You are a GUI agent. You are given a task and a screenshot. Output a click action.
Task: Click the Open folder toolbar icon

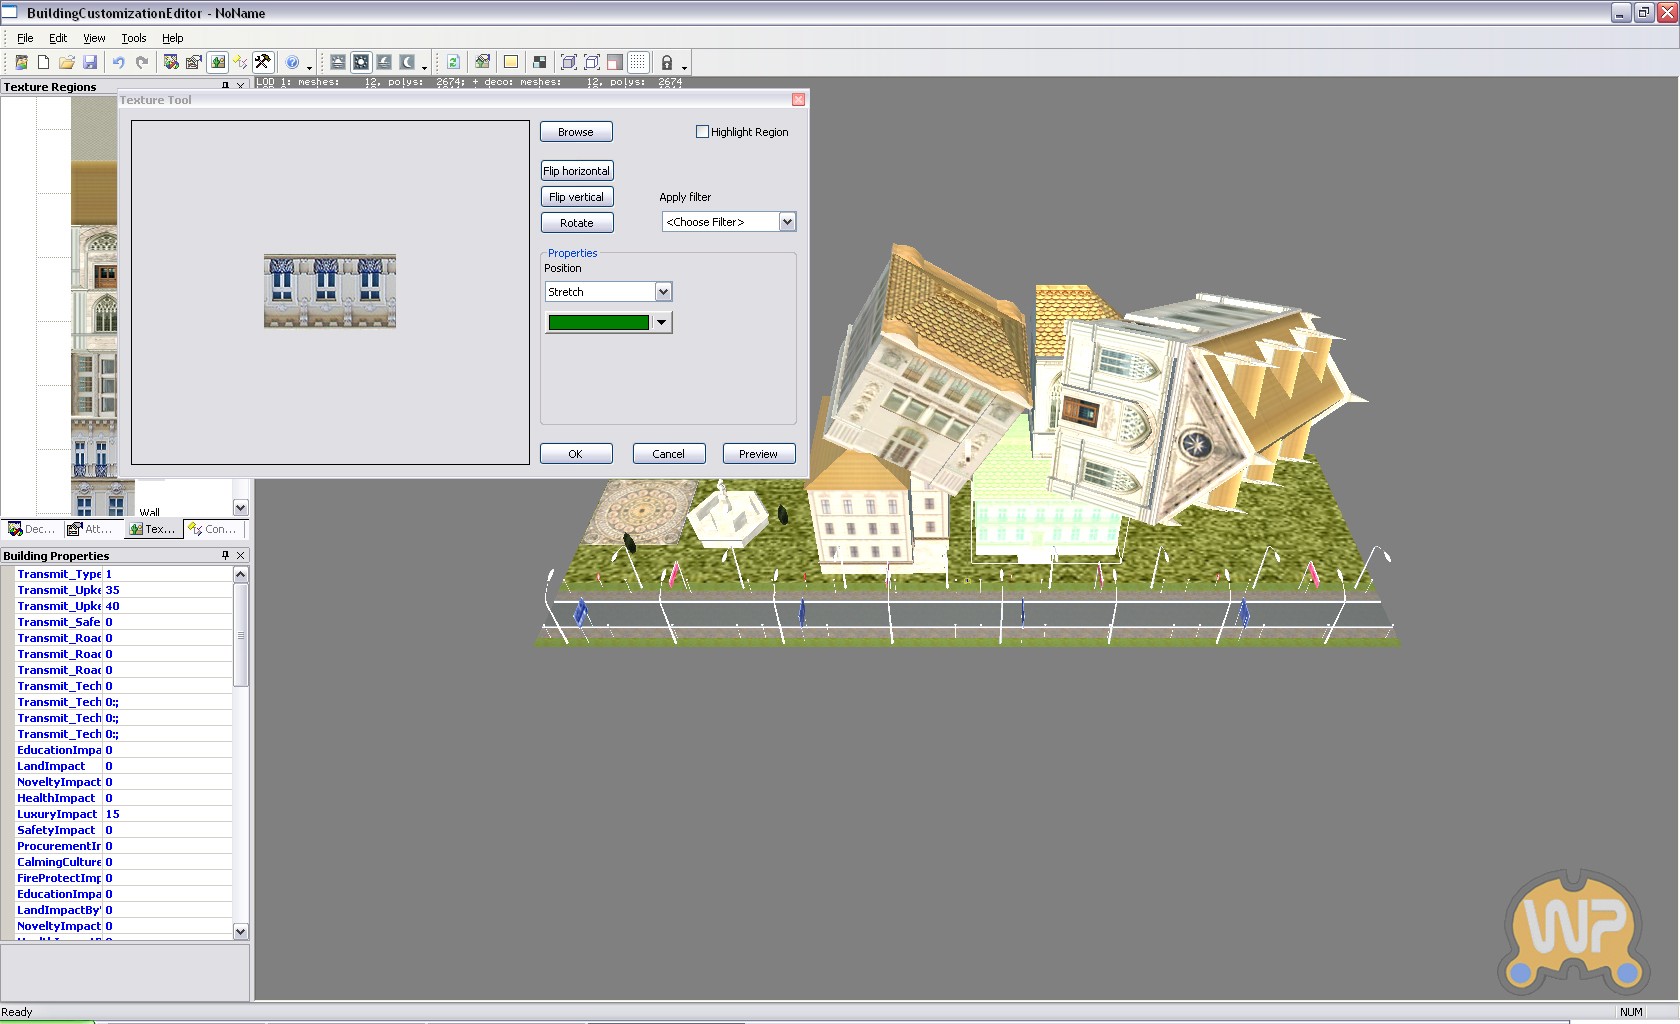pyautogui.click(x=66, y=62)
